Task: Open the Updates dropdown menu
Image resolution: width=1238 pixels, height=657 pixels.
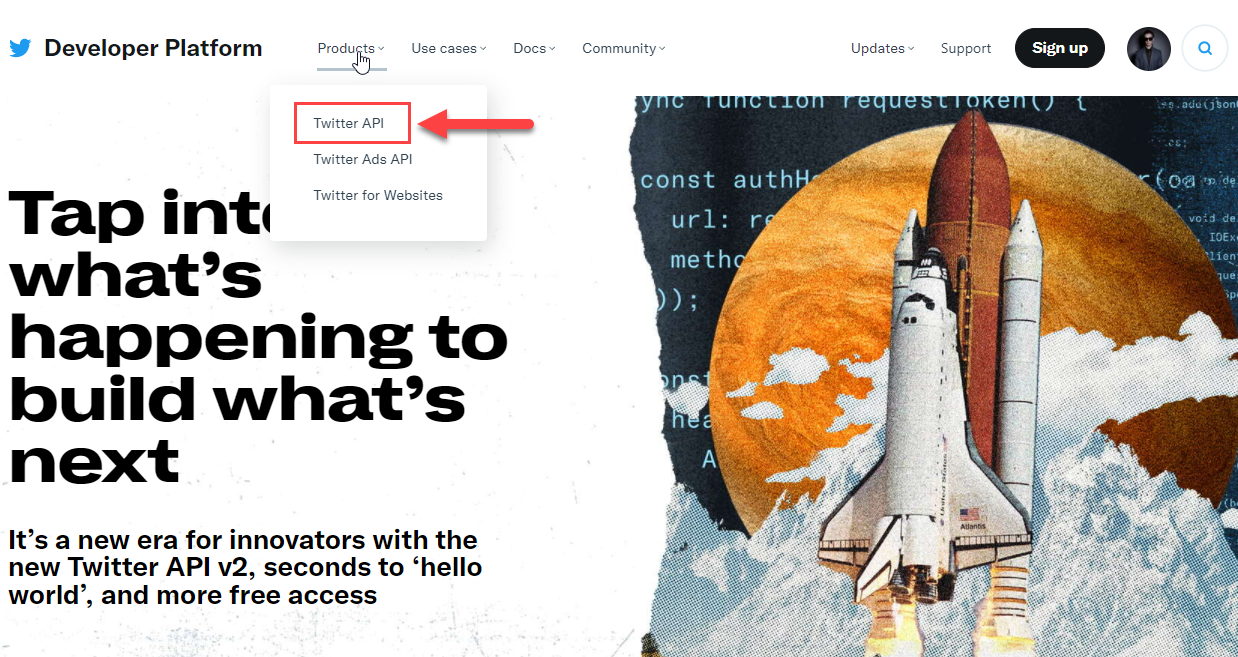Action: click(883, 48)
